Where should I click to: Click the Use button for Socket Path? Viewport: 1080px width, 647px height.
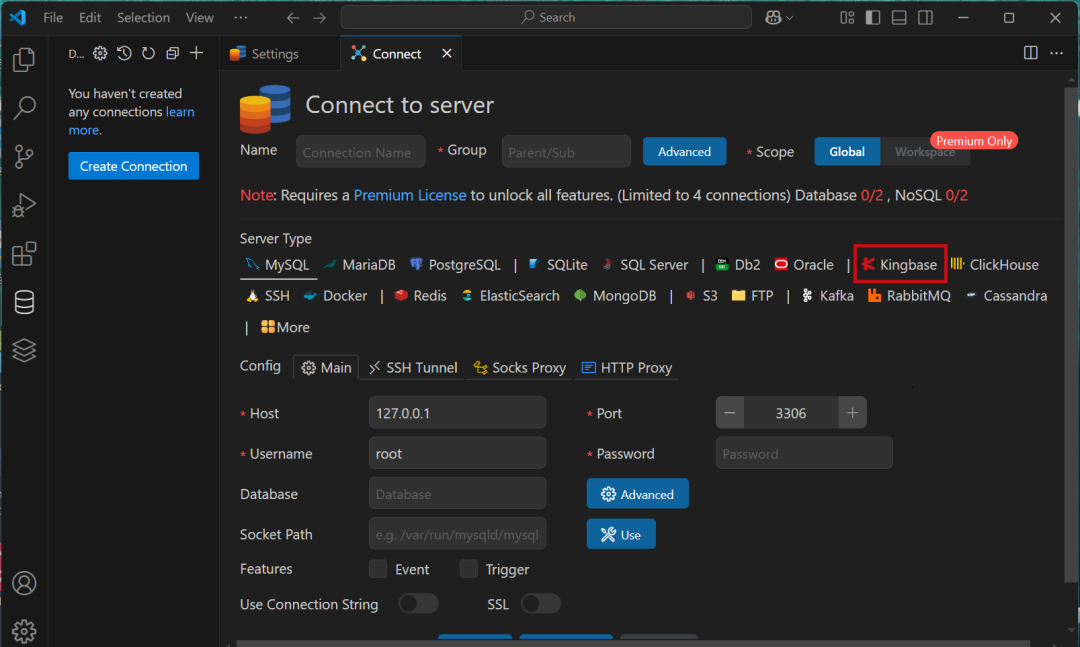coord(621,535)
